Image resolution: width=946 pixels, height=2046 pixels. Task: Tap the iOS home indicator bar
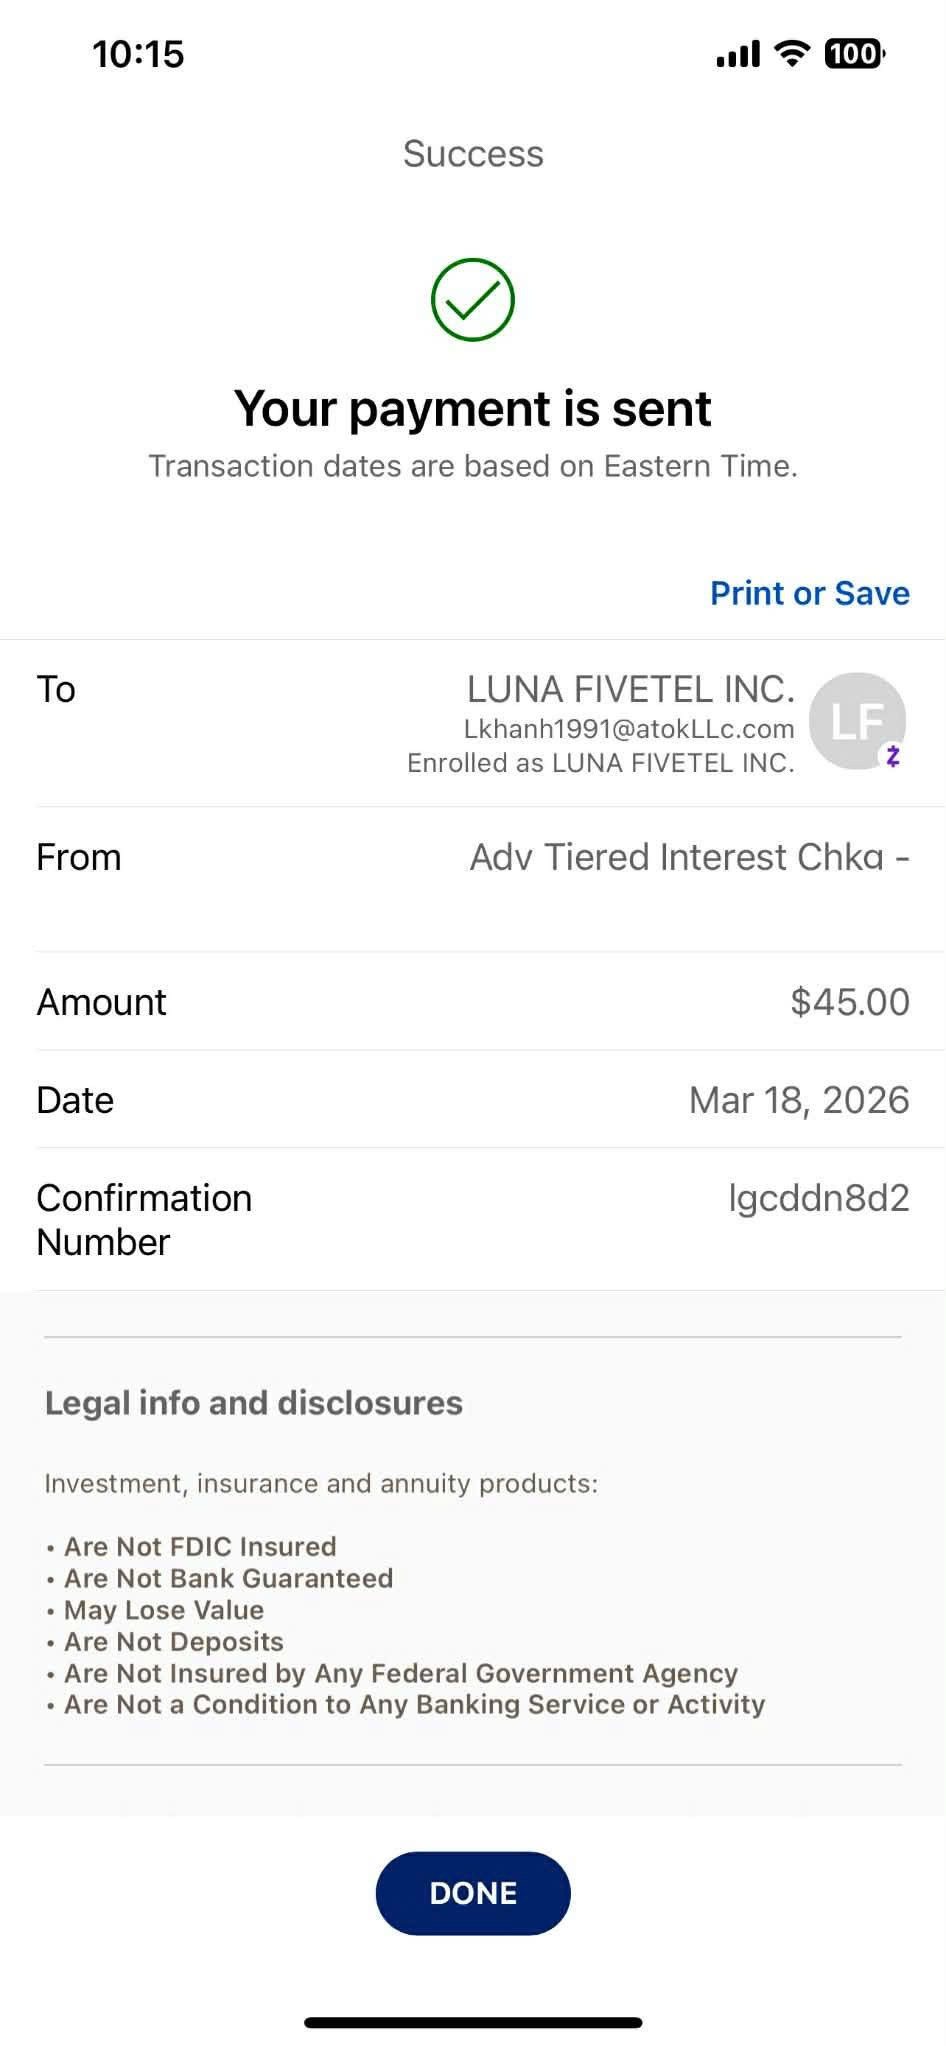473,2022
